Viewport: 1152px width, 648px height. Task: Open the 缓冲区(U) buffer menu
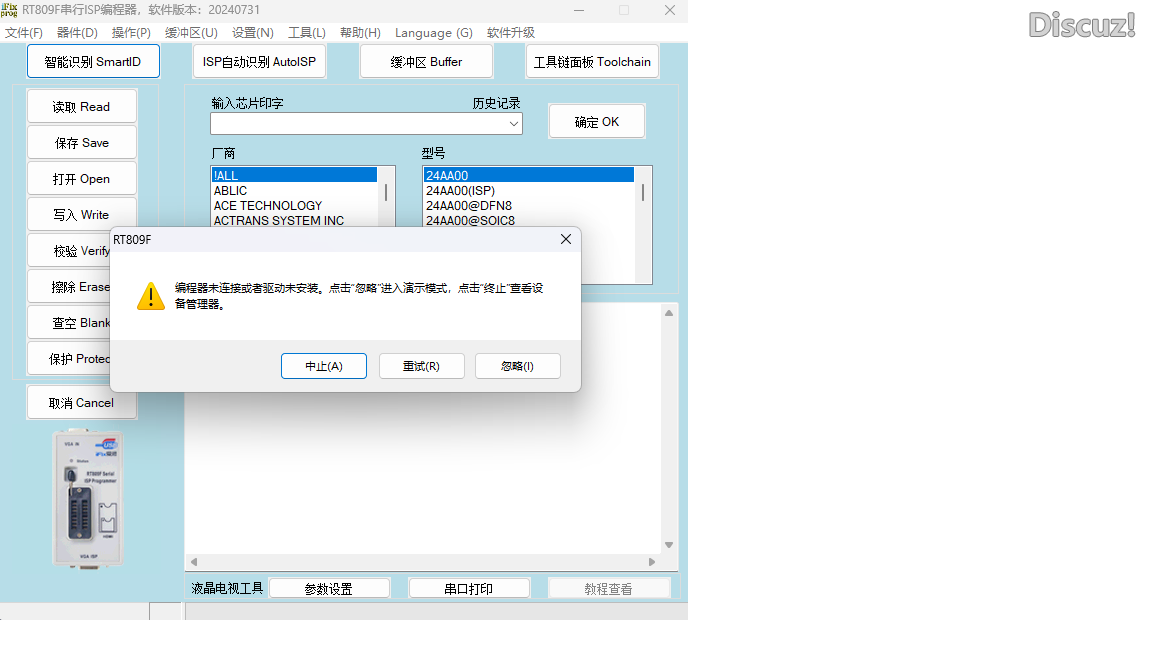pos(191,33)
